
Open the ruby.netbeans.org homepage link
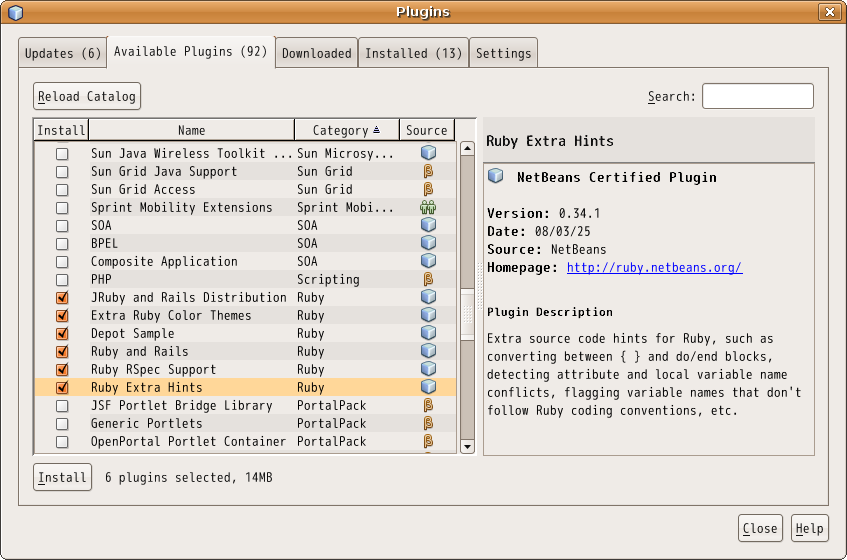coord(654,268)
